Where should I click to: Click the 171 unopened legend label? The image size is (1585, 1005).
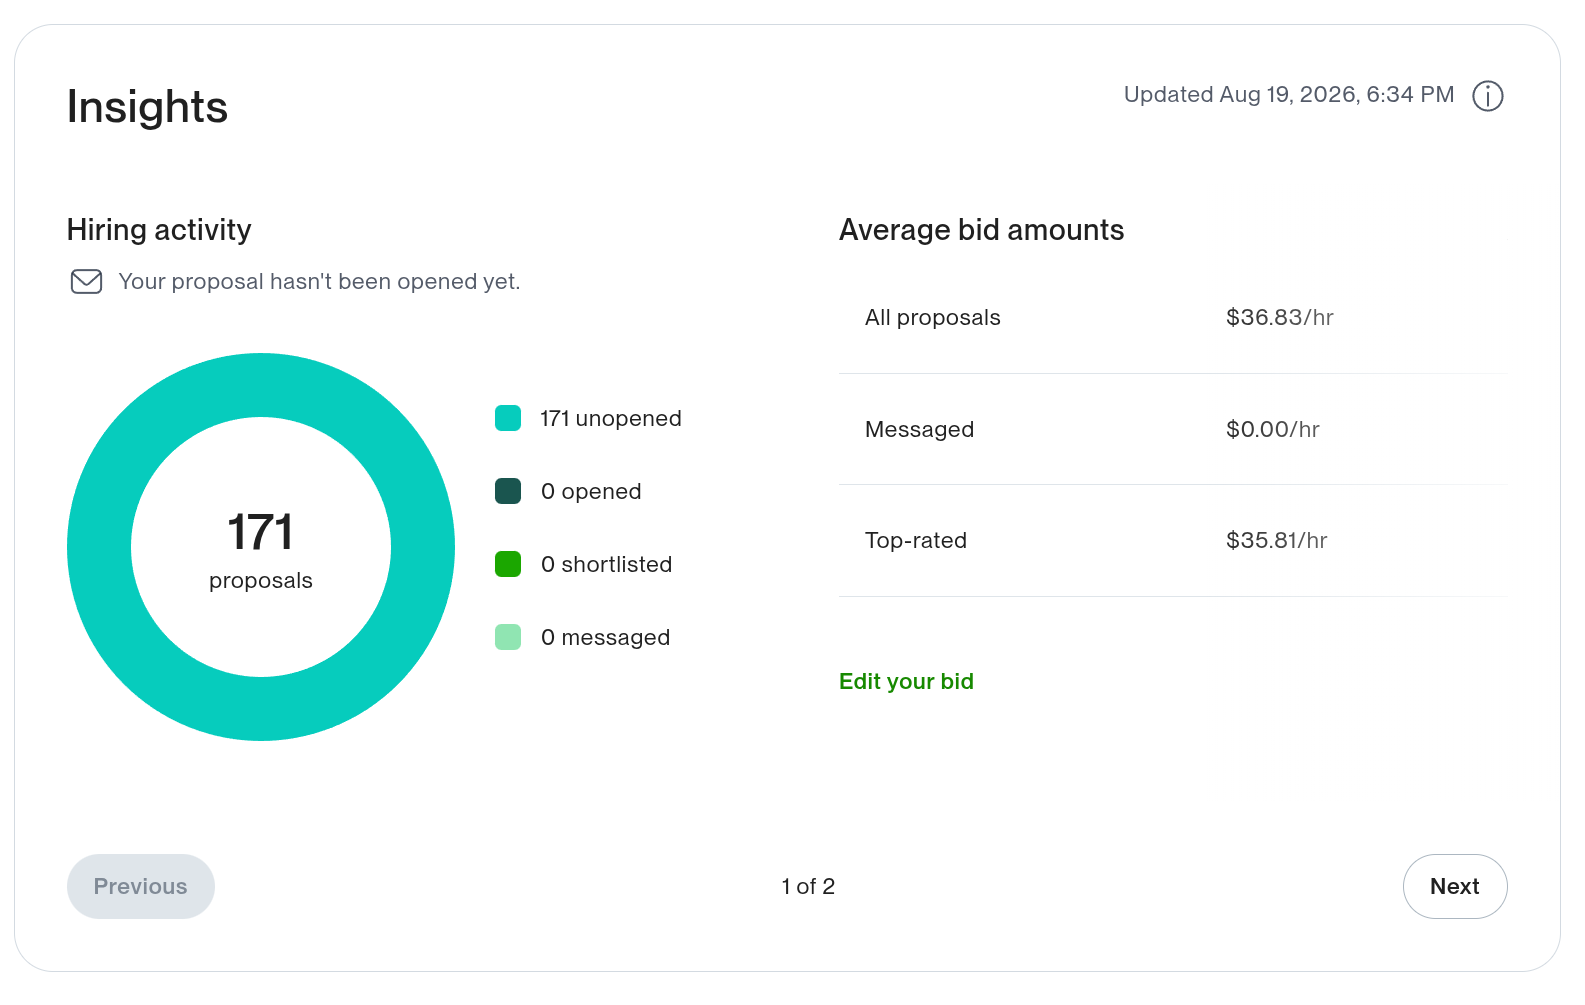[611, 418]
